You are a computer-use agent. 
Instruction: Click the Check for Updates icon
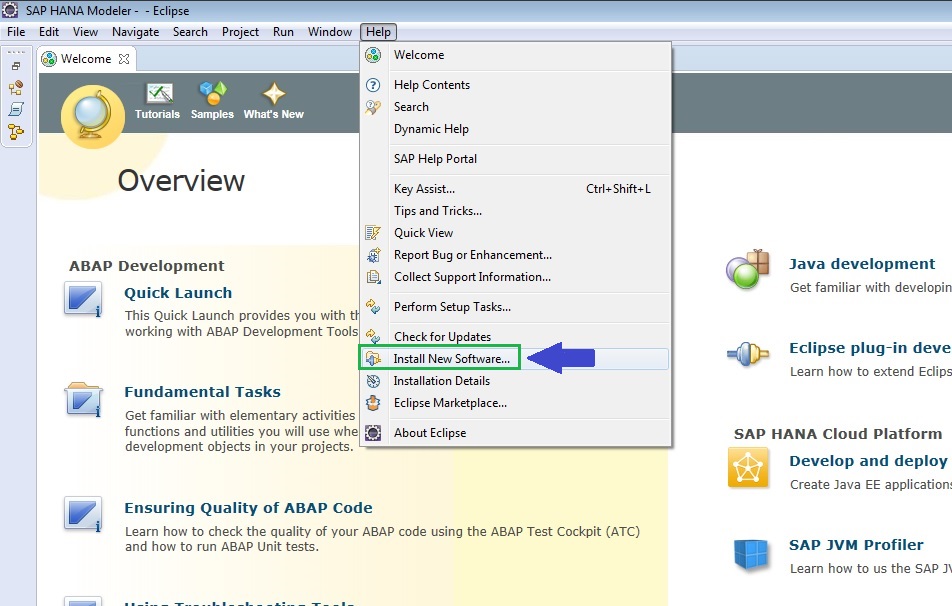(373, 335)
